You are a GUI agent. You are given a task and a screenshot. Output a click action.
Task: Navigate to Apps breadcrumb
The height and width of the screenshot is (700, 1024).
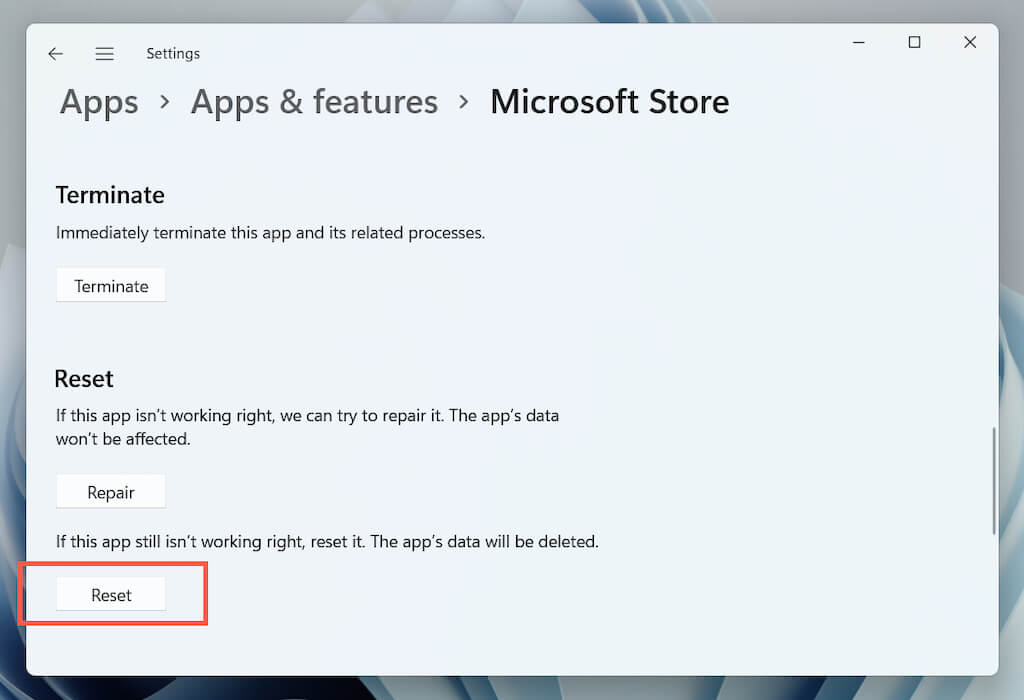pyautogui.click(x=99, y=103)
